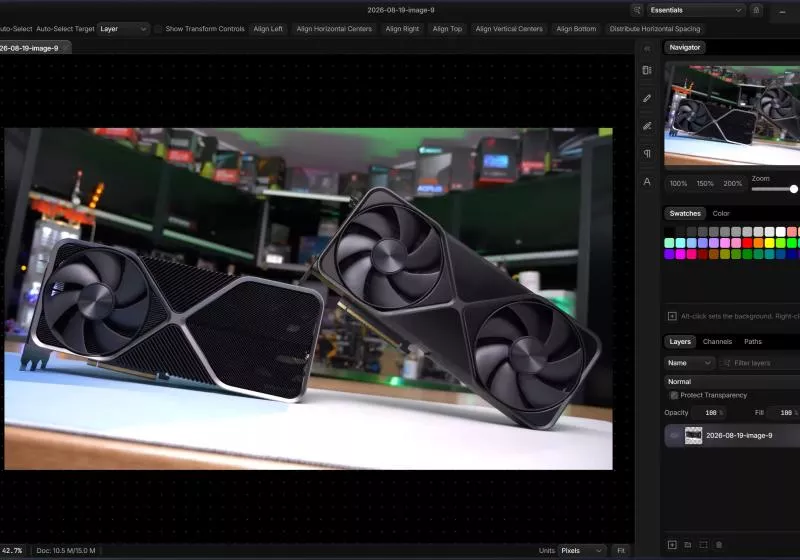Click the navigator Zoom slider handle

[793, 189]
